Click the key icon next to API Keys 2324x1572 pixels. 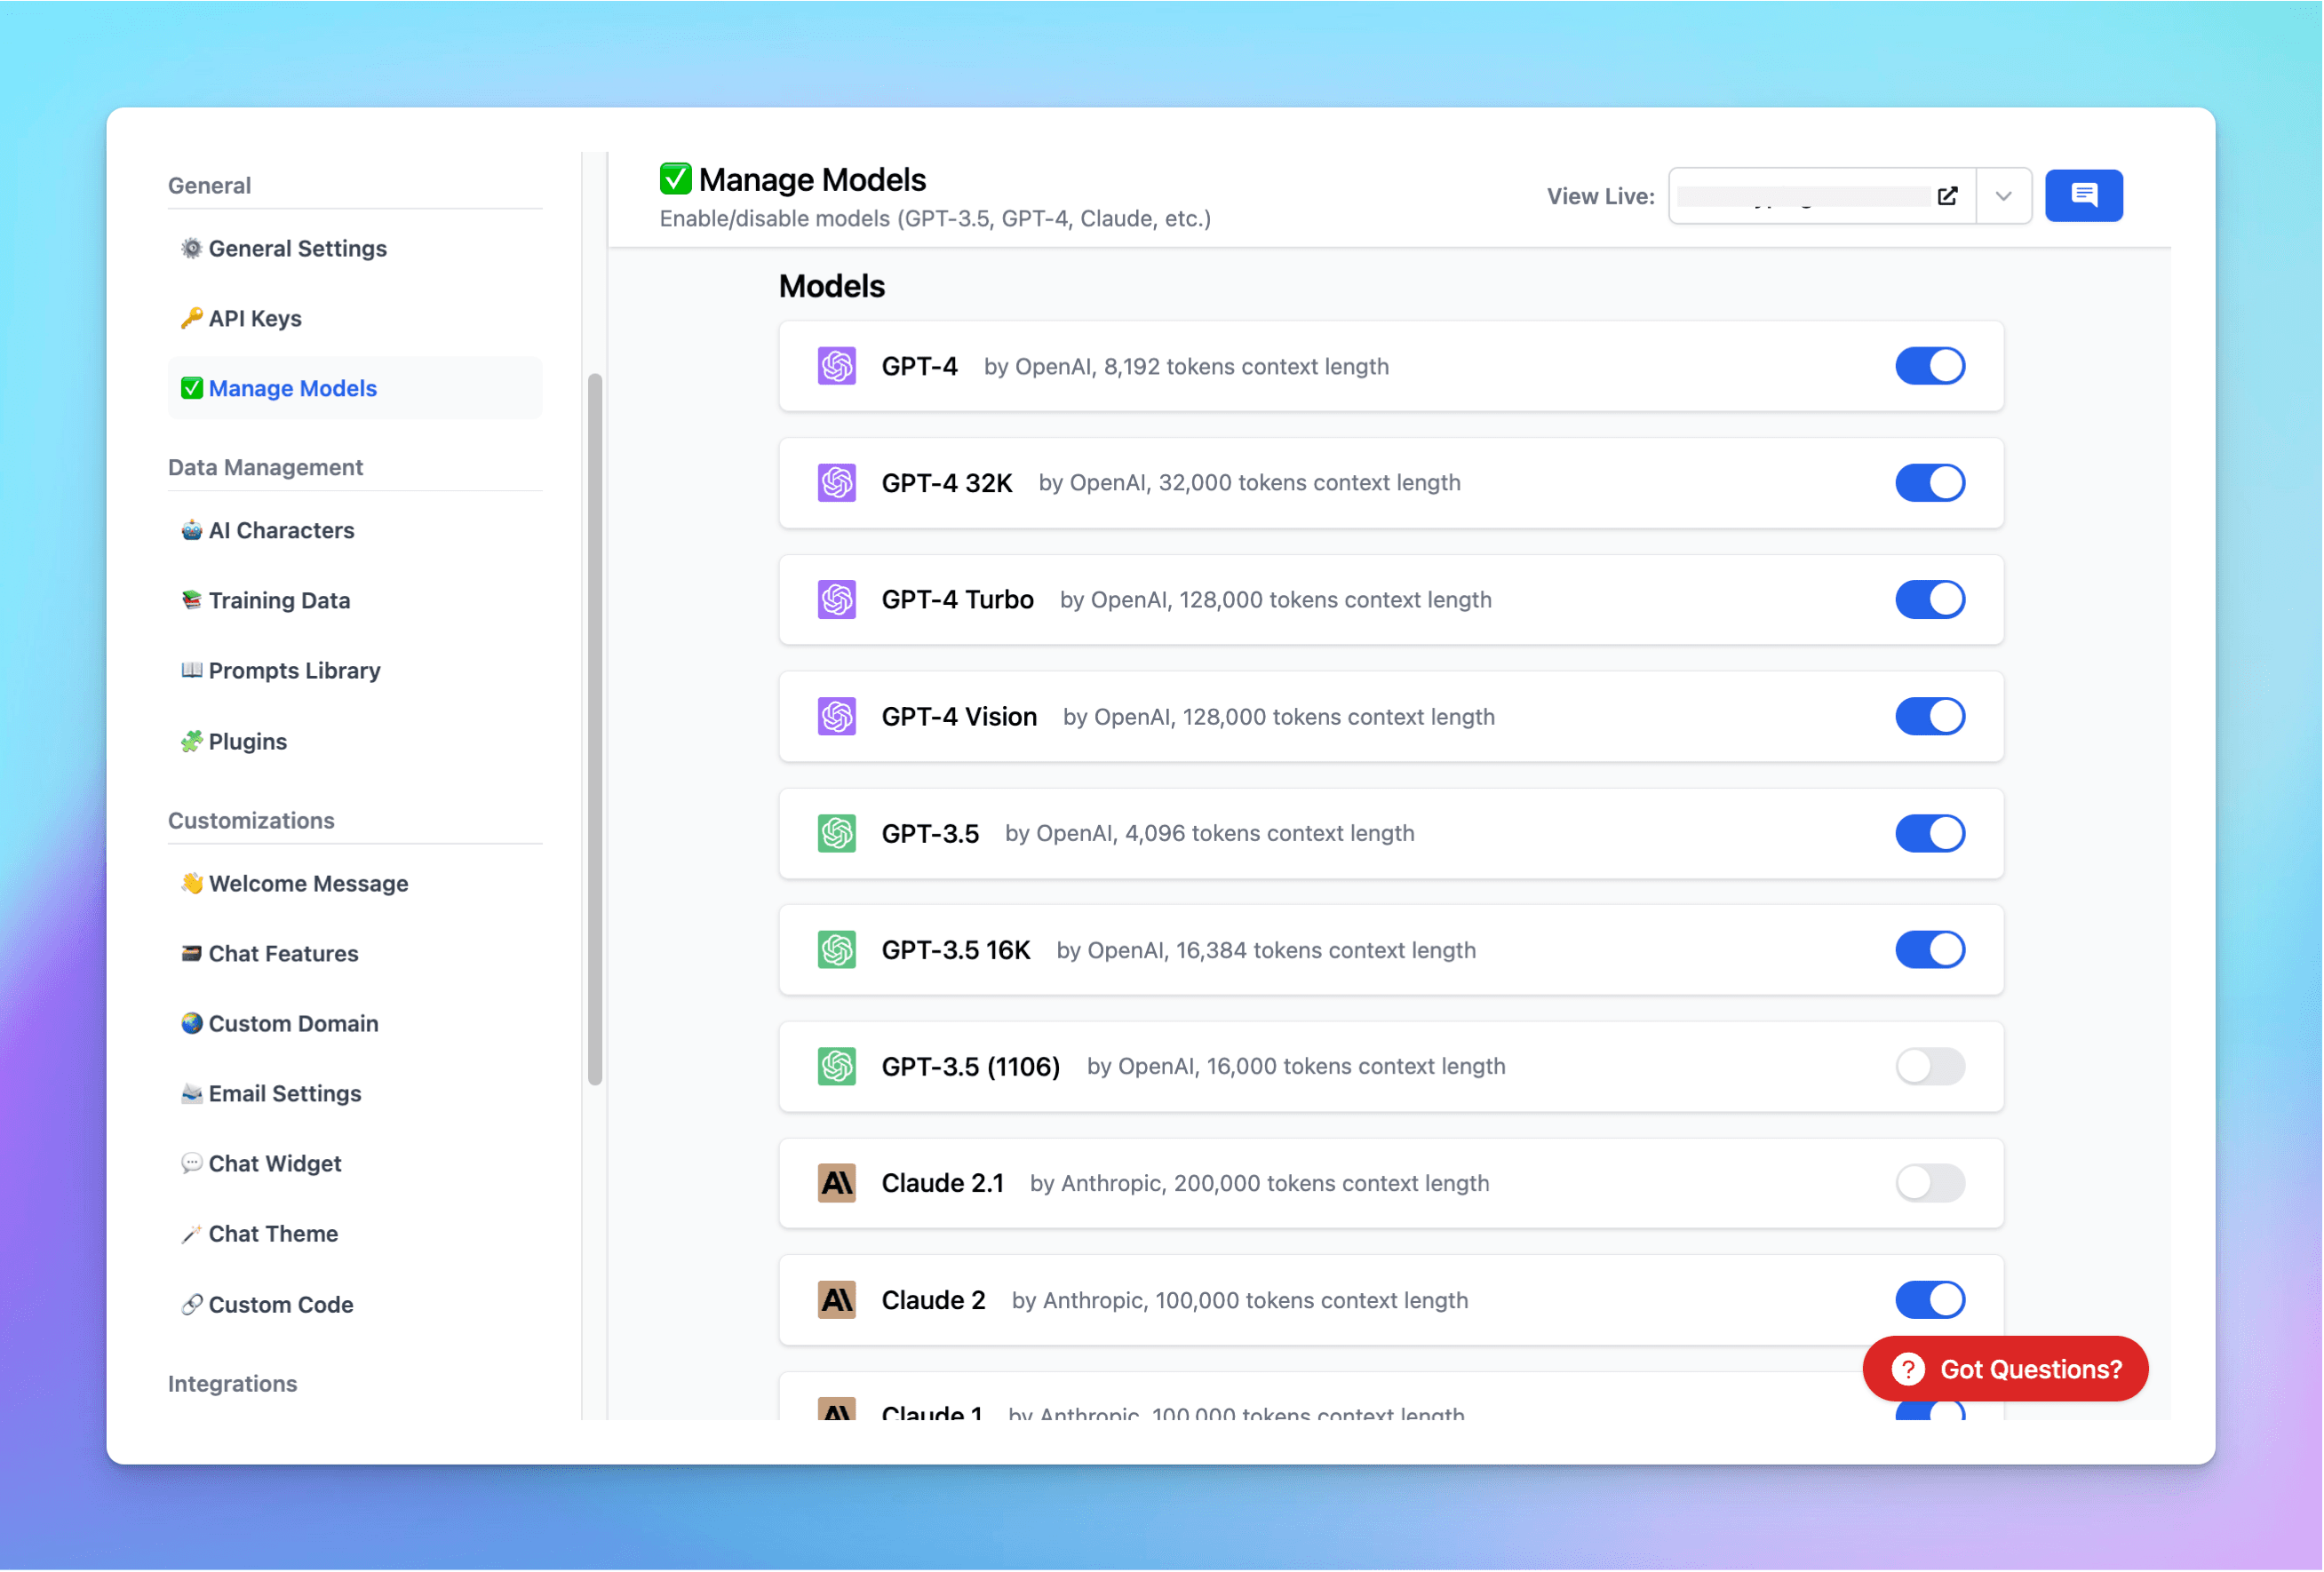191,318
